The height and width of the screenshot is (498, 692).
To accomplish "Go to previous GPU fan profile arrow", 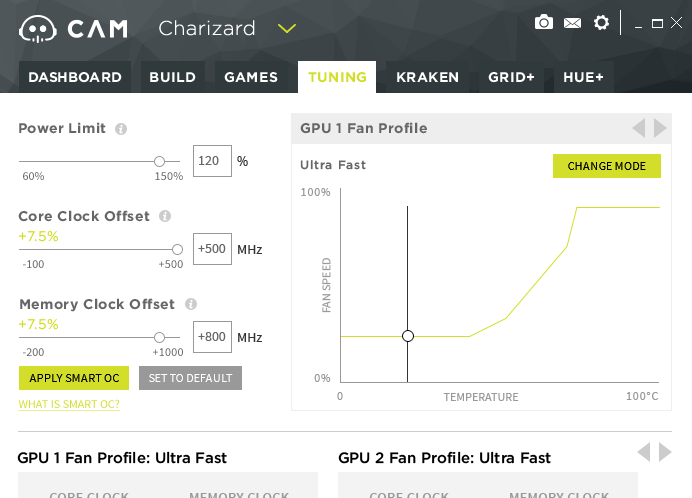I will pyautogui.click(x=639, y=128).
